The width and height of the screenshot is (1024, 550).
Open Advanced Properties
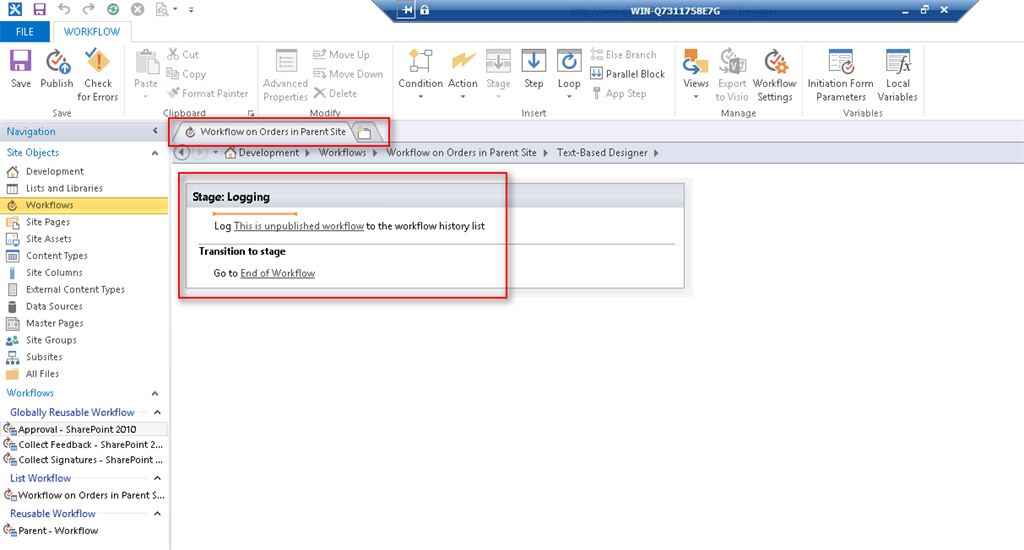pos(285,76)
